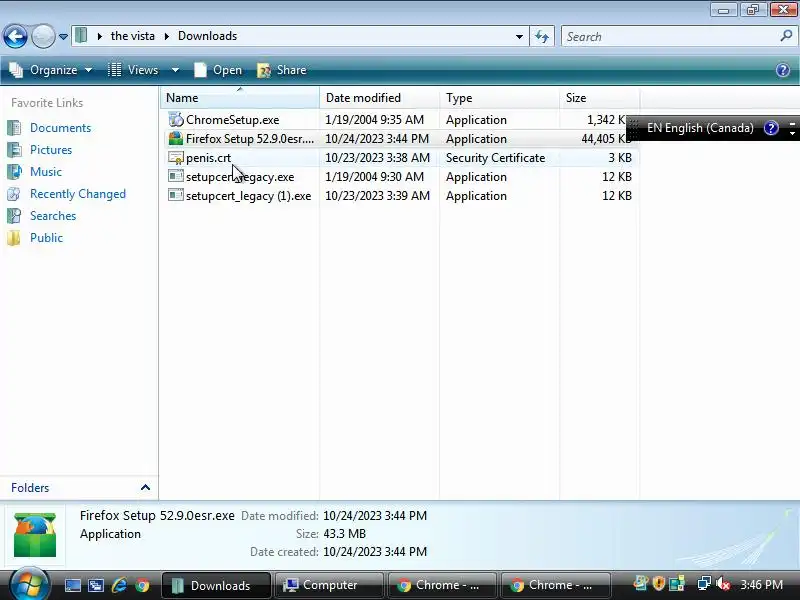This screenshot has height=600, width=800.
Task: Click the greyed Forward arrow button
Action: coord(43,37)
